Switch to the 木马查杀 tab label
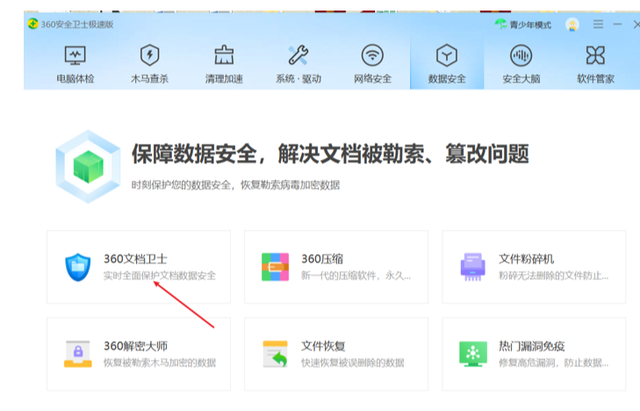The image size is (640, 411). click(x=149, y=79)
